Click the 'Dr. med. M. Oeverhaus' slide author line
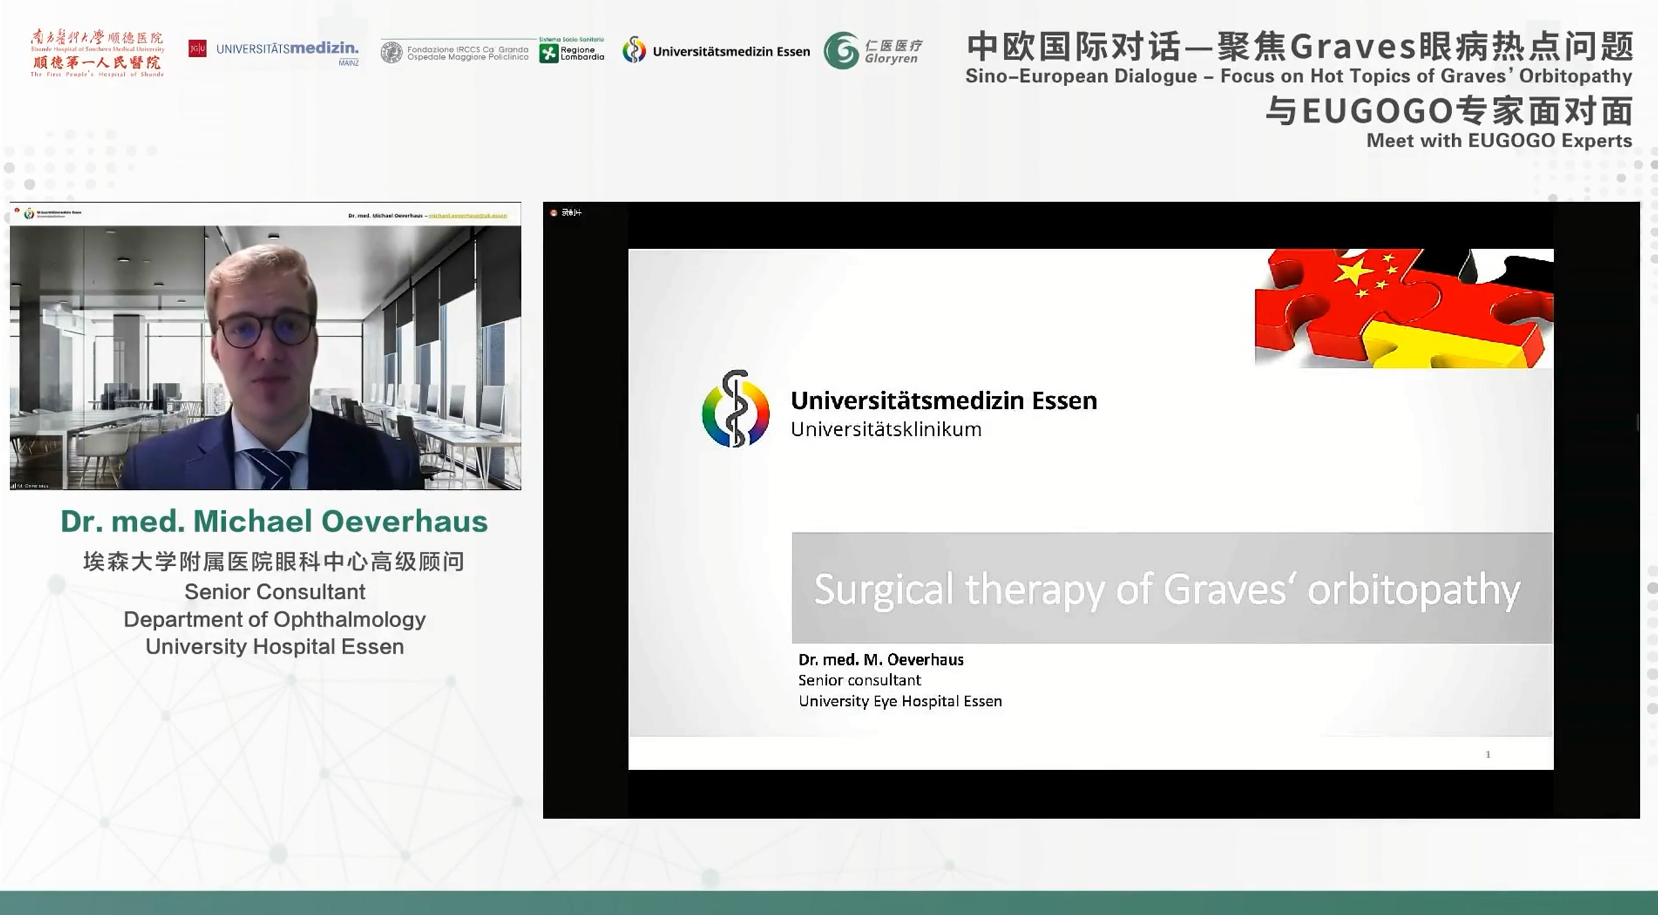1658x915 pixels. (880, 660)
